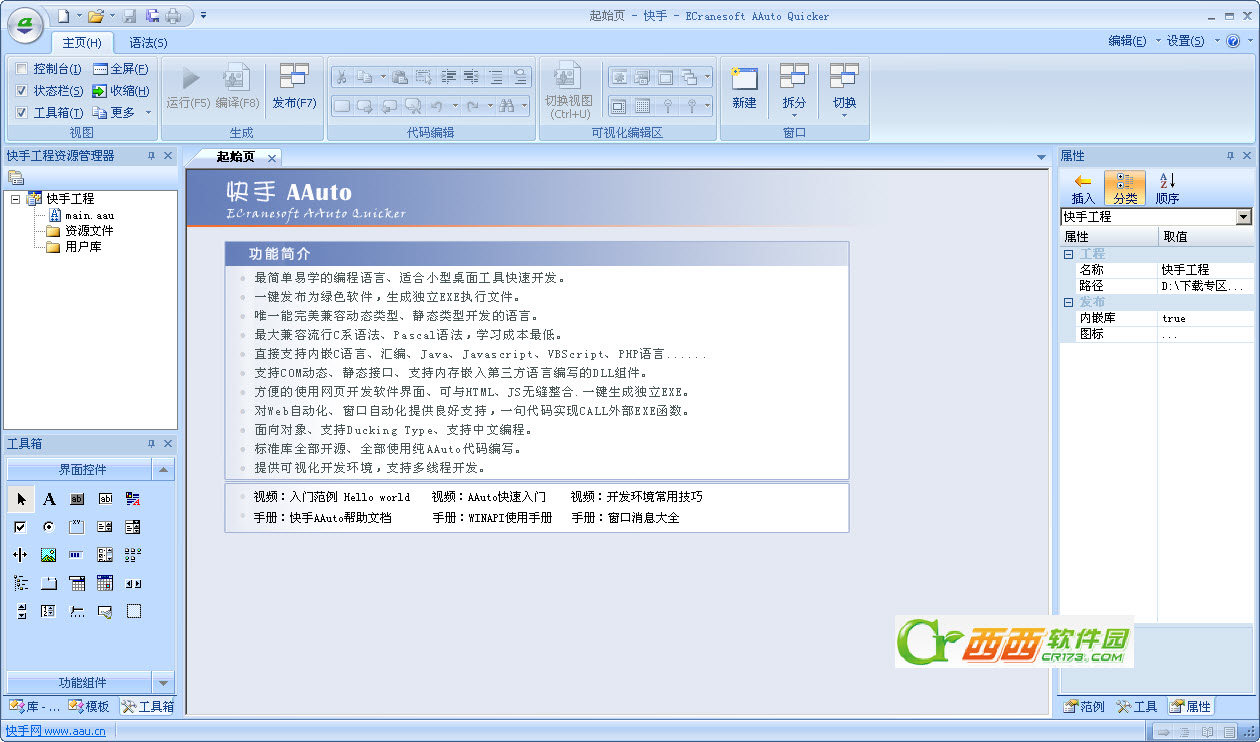Switch to the 主页(H) ribbon tab

(x=82, y=43)
